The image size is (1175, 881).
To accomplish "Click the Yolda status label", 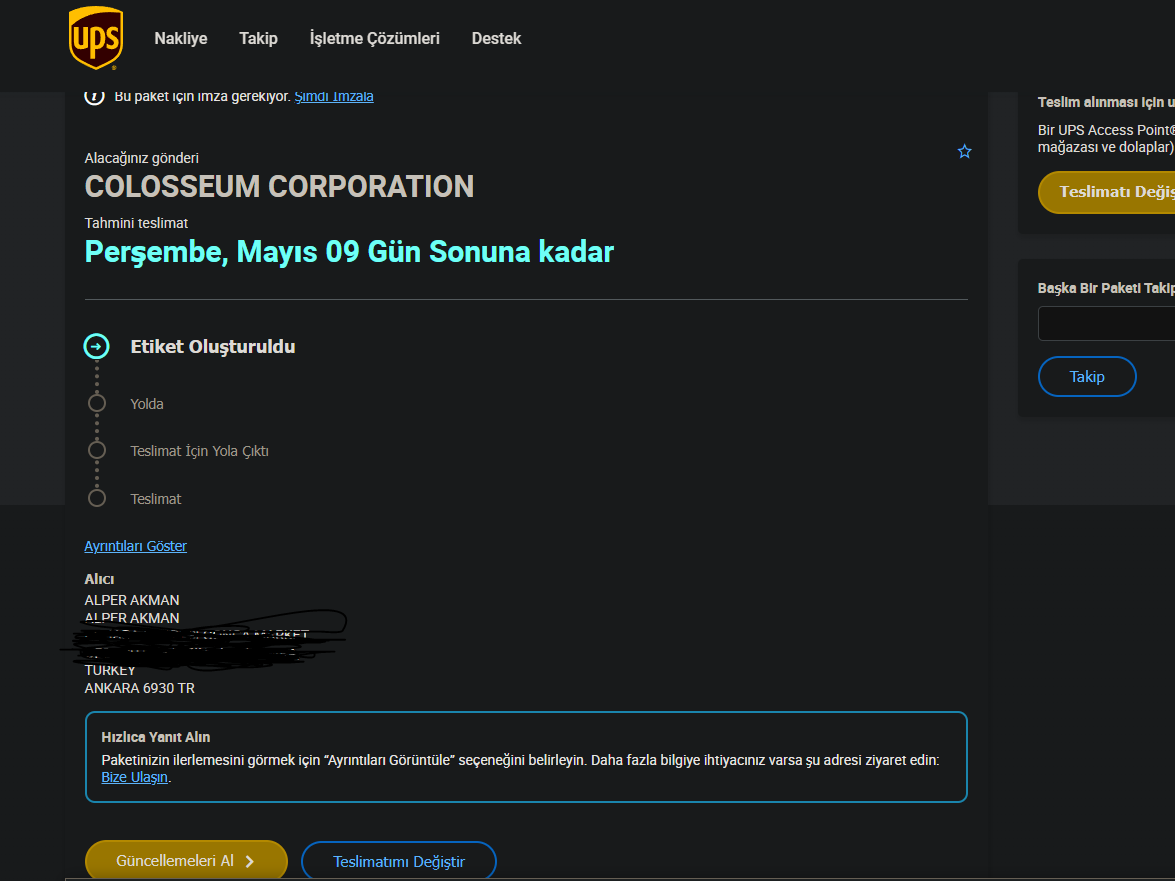I will [x=147, y=404].
